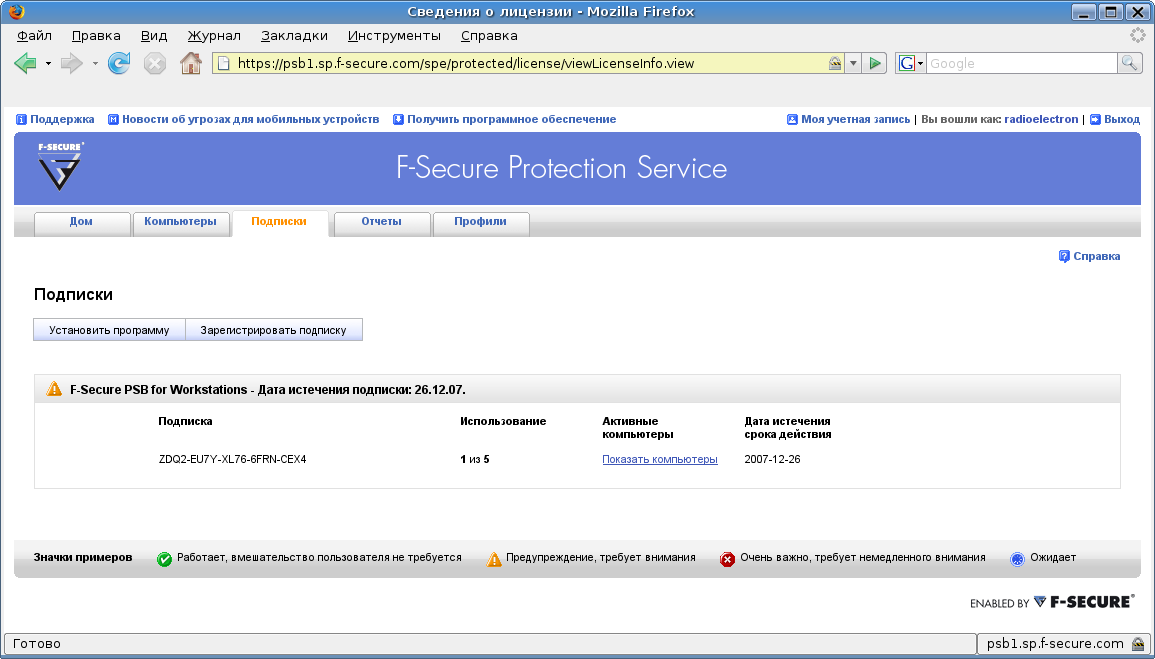Switch to the Дом tab
The image size is (1155, 659).
pos(81,222)
